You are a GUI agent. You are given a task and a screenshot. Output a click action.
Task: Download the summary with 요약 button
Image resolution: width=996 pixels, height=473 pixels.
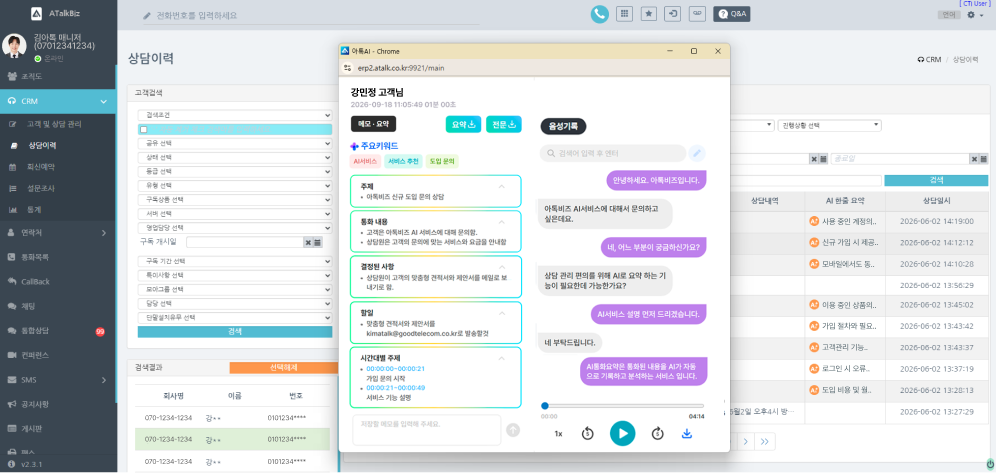click(x=464, y=124)
